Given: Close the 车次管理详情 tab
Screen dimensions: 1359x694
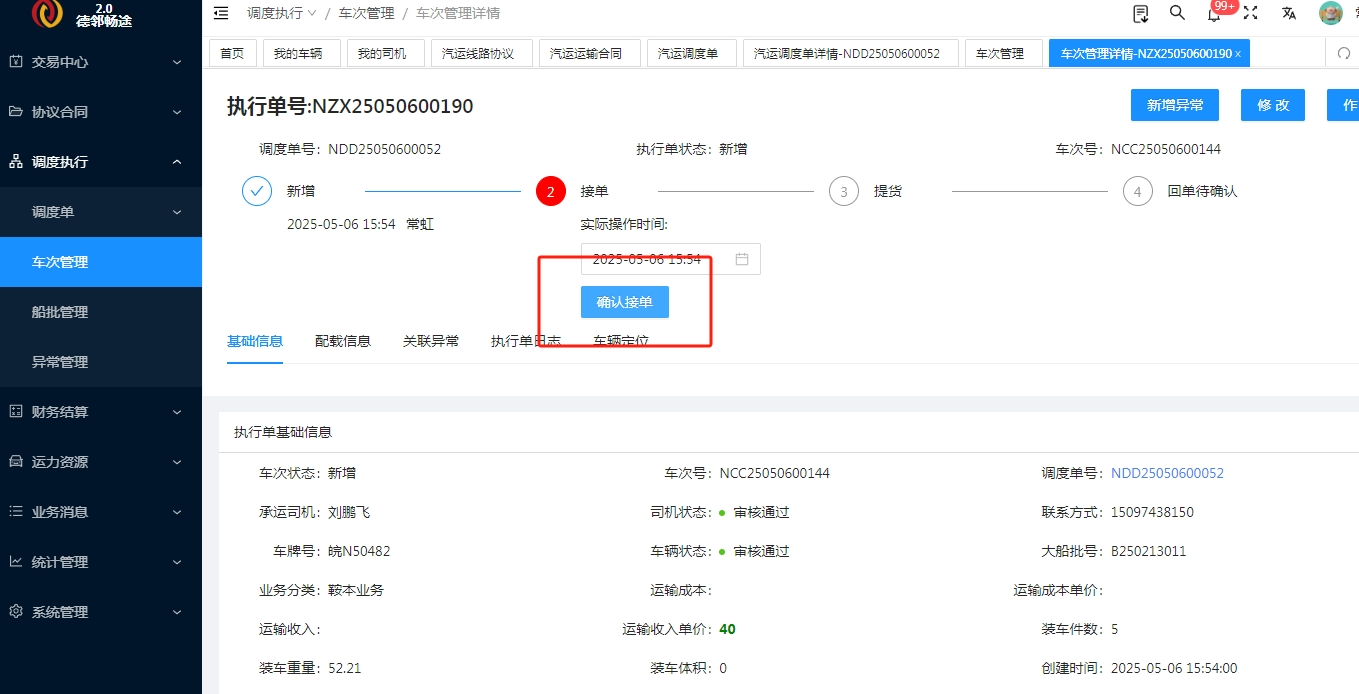Looking at the screenshot, I should (x=1238, y=54).
